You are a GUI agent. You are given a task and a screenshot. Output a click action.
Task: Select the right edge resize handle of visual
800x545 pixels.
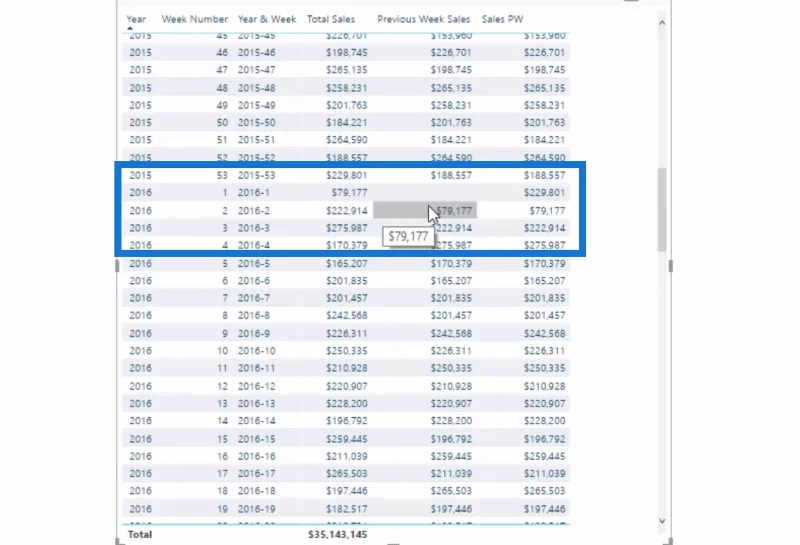click(x=670, y=265)
